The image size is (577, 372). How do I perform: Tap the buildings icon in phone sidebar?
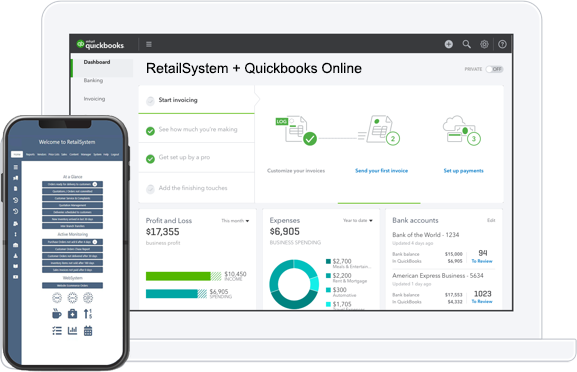coord(15,178)
